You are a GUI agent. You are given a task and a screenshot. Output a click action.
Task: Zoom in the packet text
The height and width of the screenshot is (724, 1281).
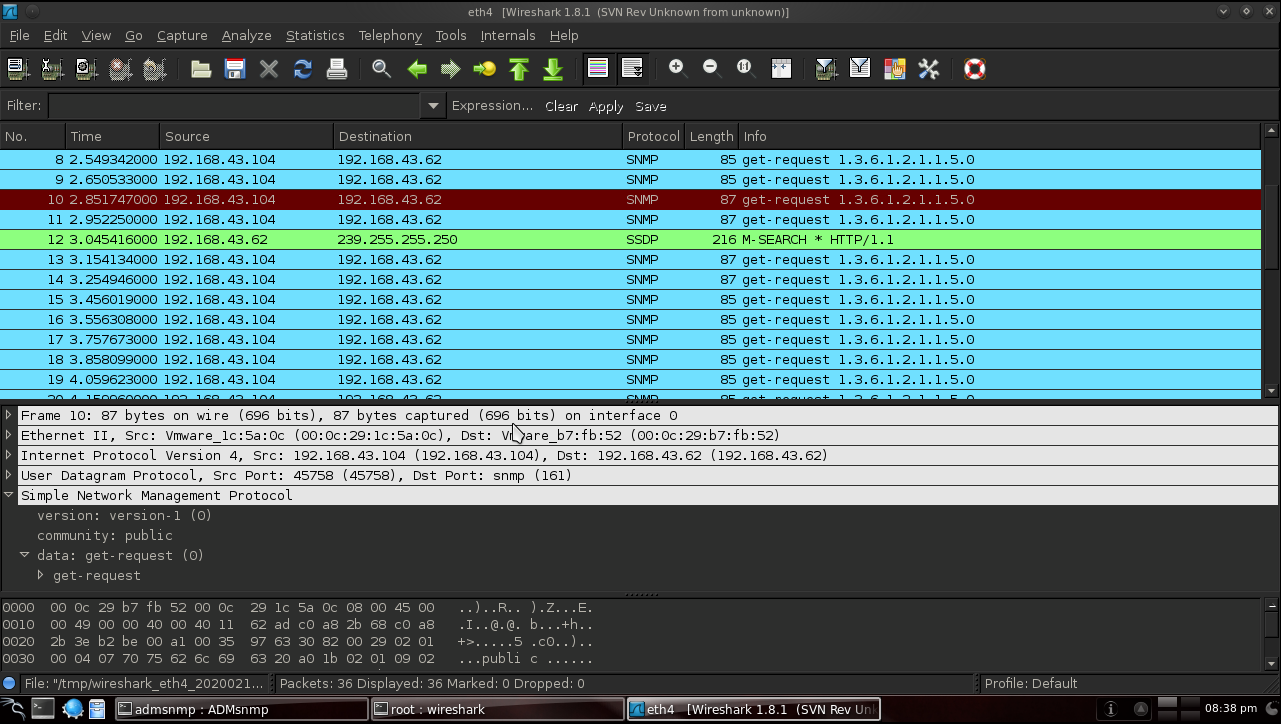(x=677, y=67)
